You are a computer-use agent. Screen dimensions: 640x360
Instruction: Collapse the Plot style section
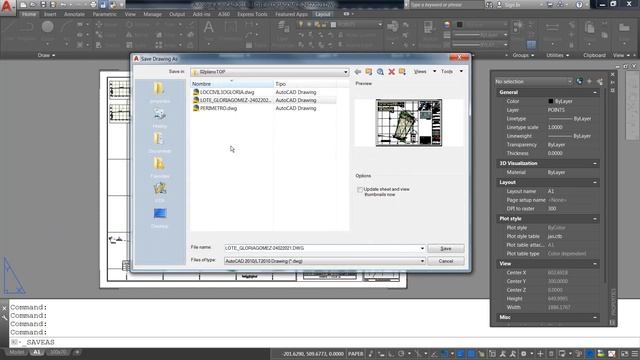point(595,219)
